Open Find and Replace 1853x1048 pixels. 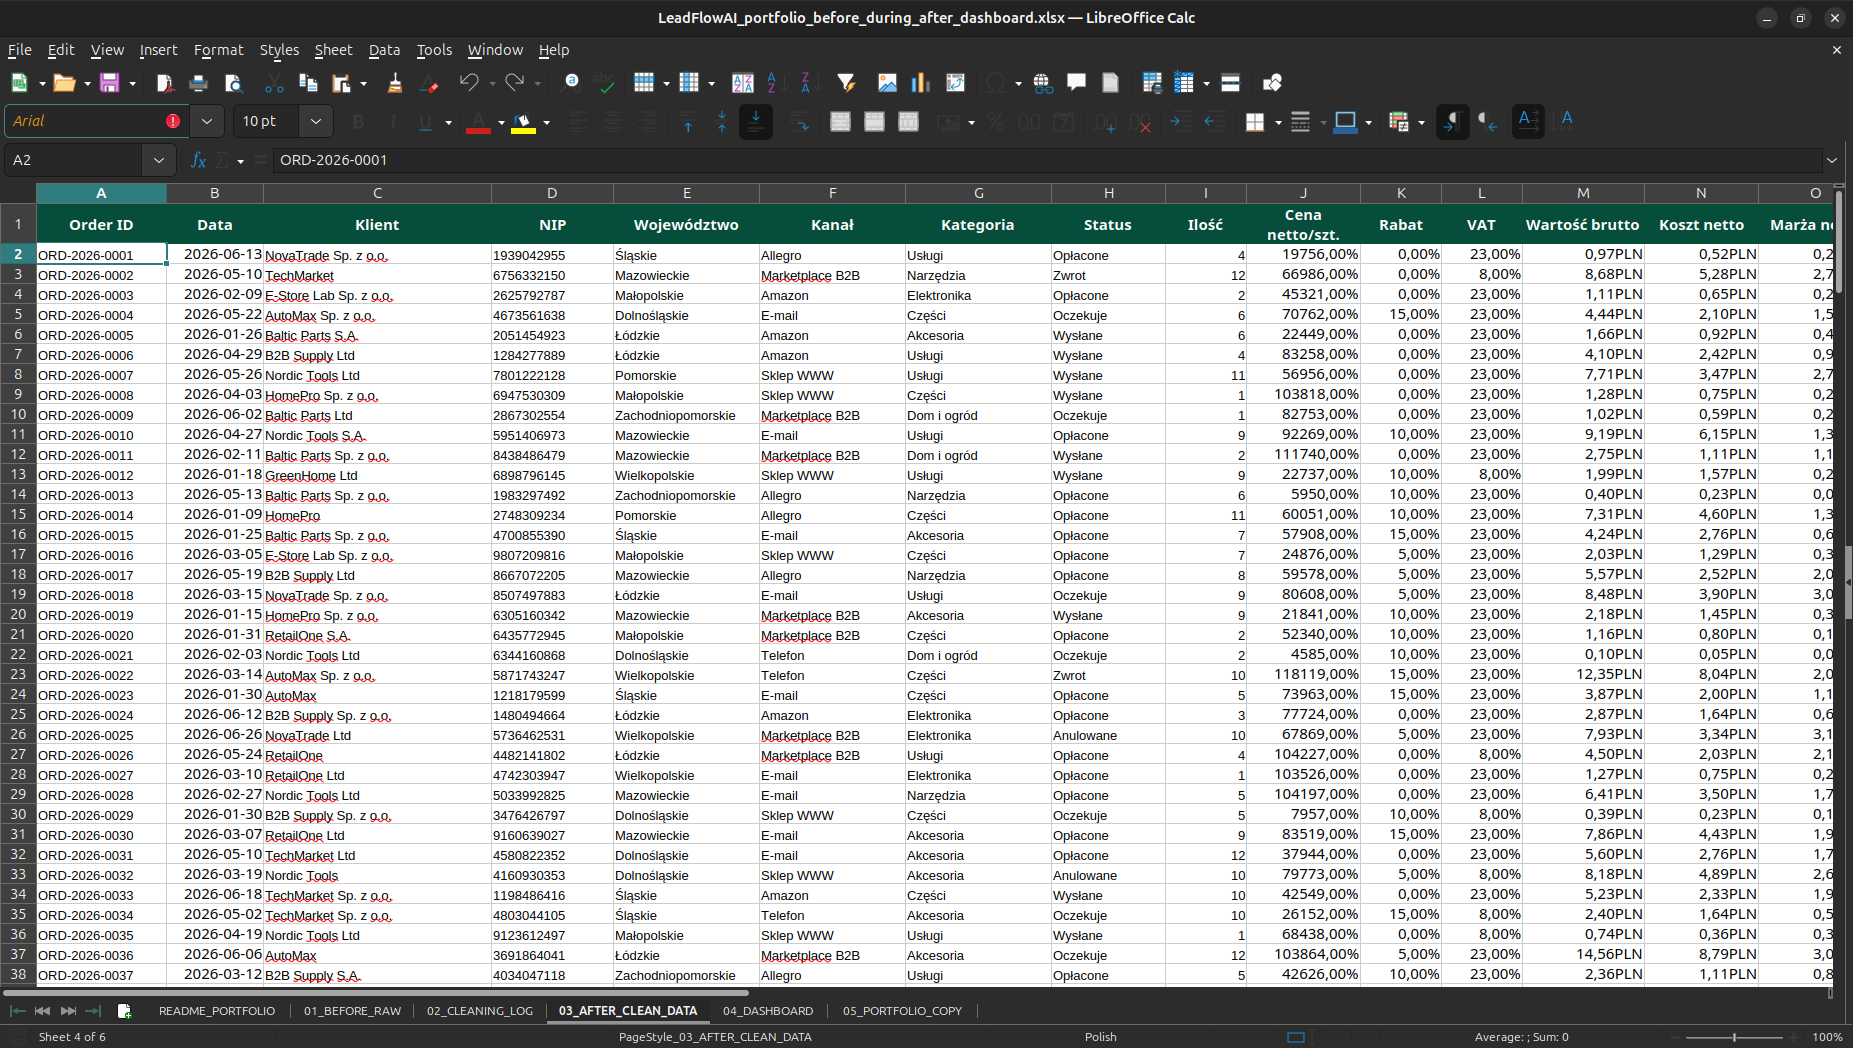(572, 83)
